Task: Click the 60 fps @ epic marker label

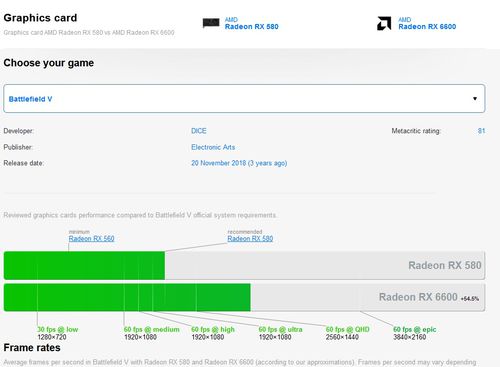Action: click(x=415, y=329)
